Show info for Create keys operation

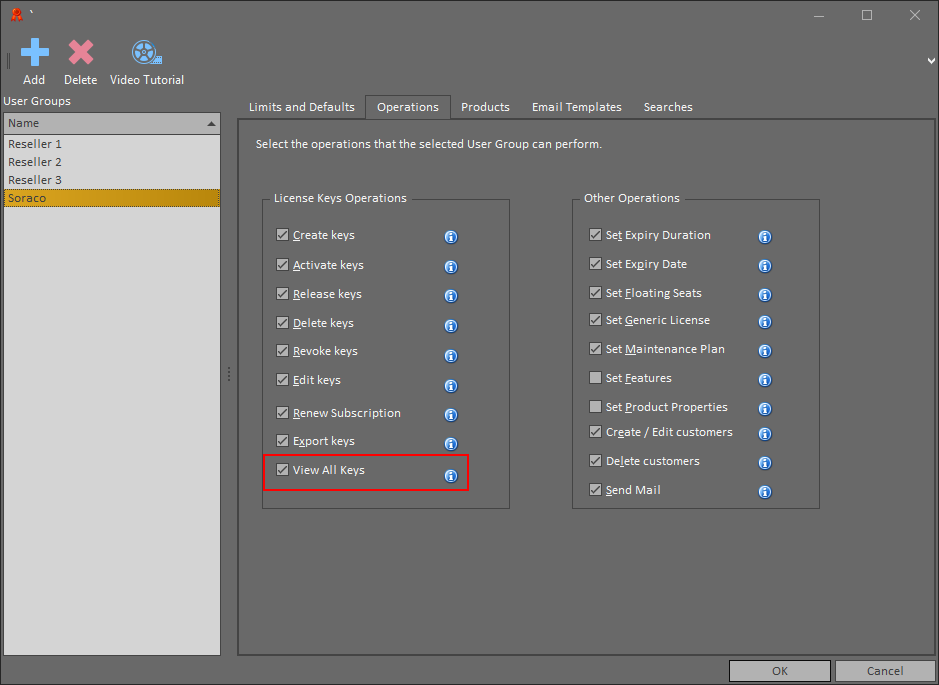(451, 237)
